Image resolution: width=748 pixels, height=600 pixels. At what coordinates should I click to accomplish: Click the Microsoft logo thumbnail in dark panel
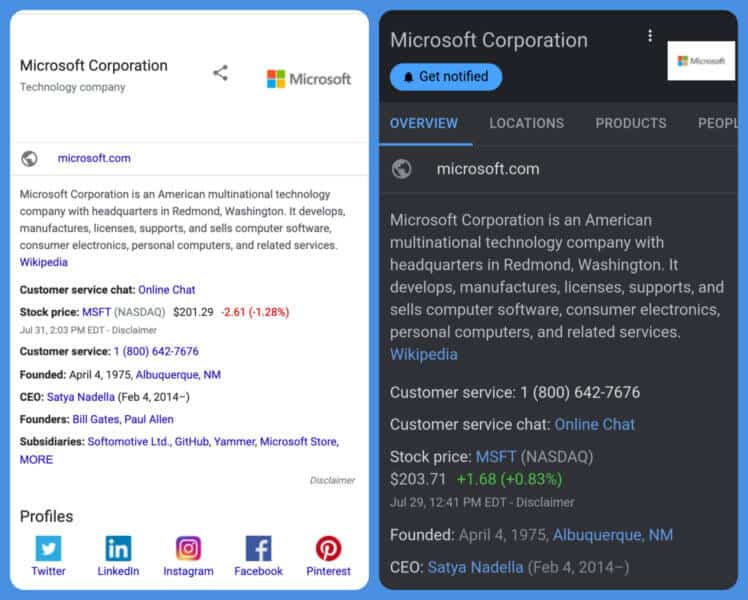pyautogui.click(x=701, y=61)
